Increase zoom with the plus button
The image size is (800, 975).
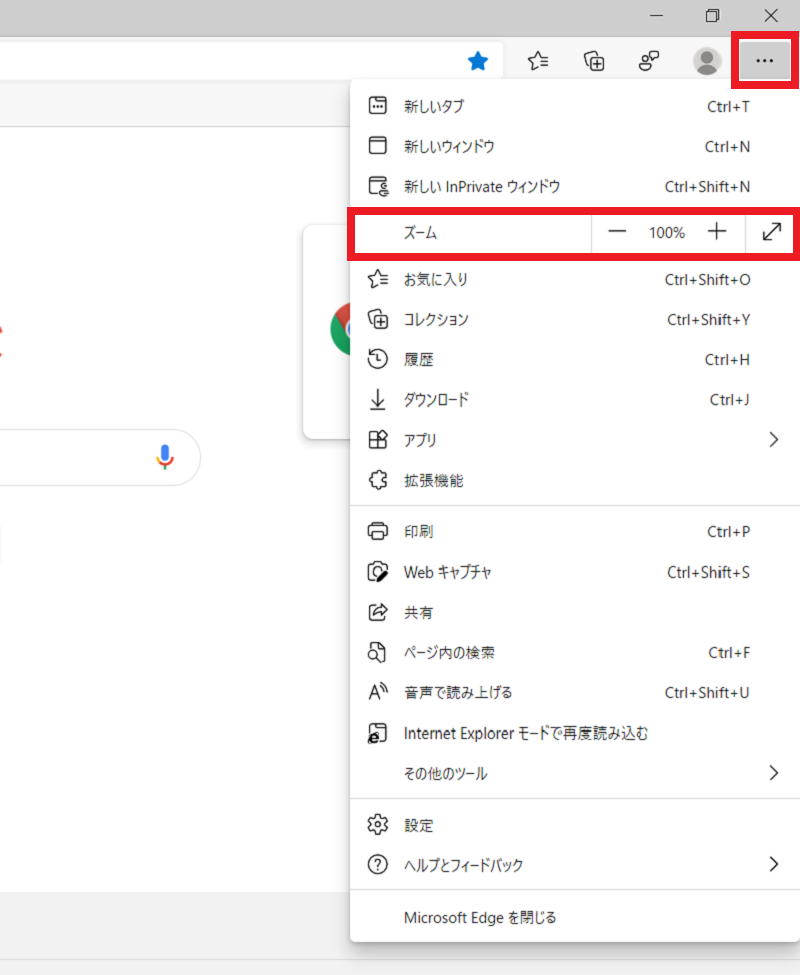point(717,232)
